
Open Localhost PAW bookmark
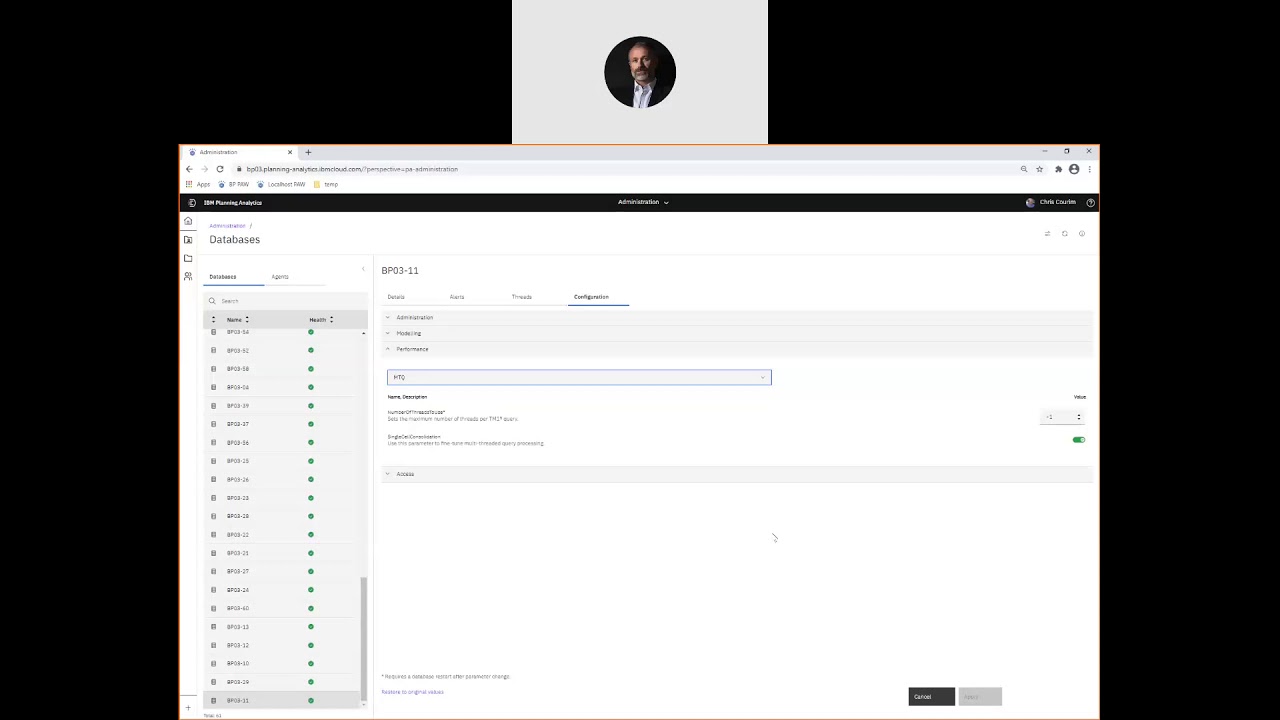[281, 184]
